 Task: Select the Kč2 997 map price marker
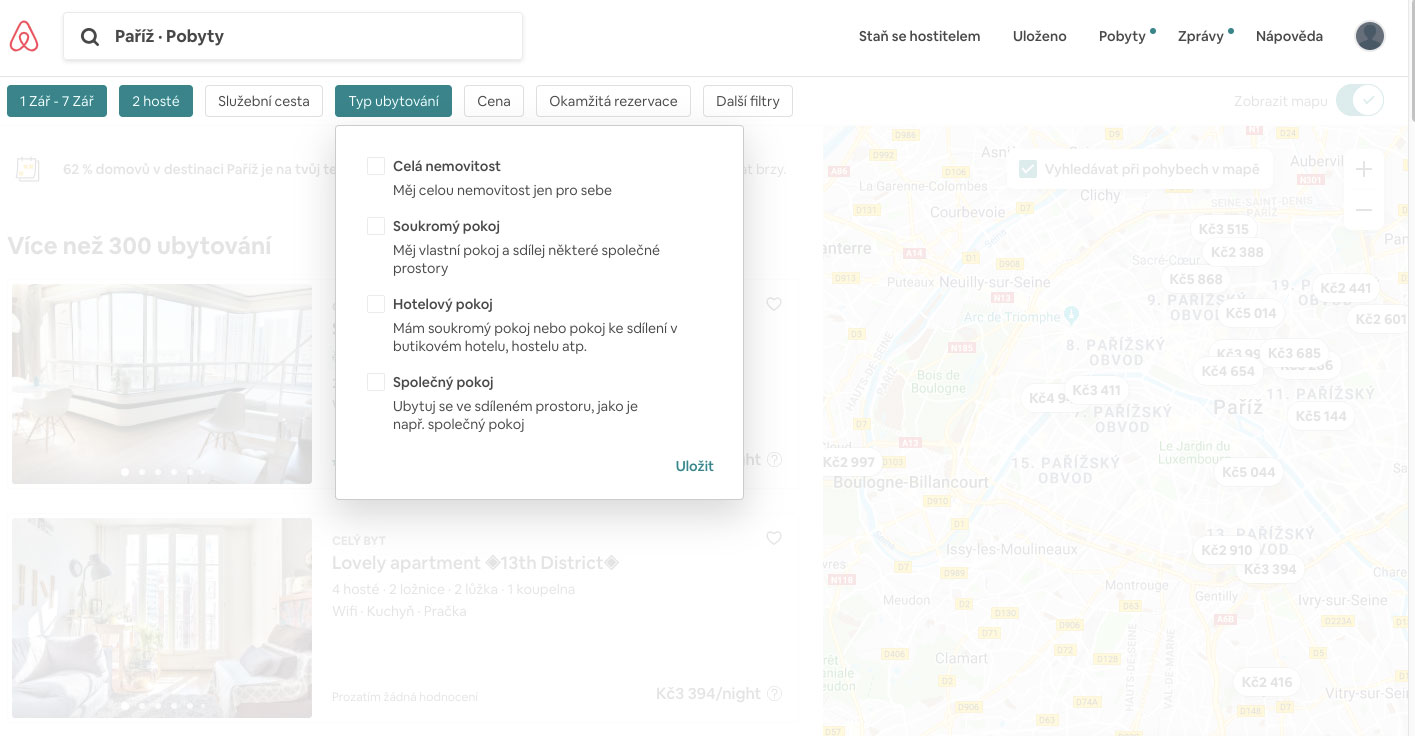pos(850,462)
